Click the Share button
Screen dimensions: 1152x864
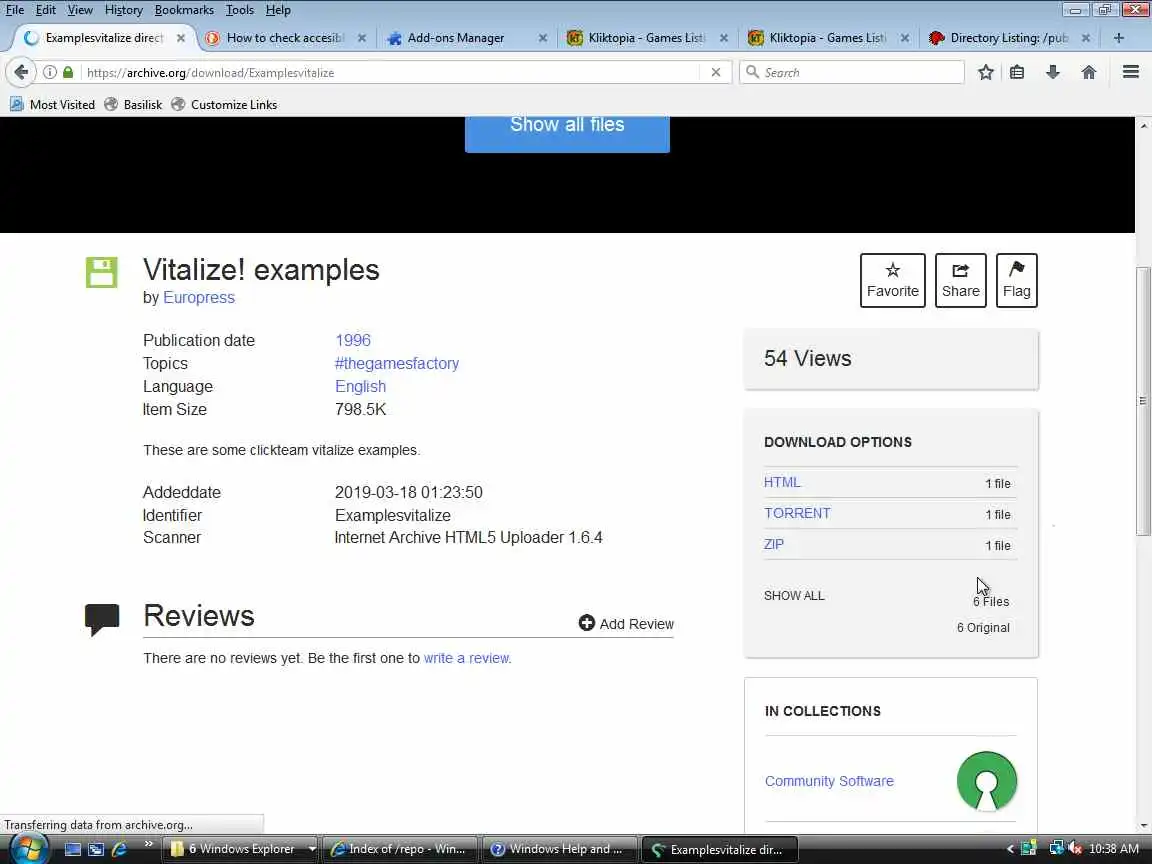pyautogui.click(x=960, y=280)
